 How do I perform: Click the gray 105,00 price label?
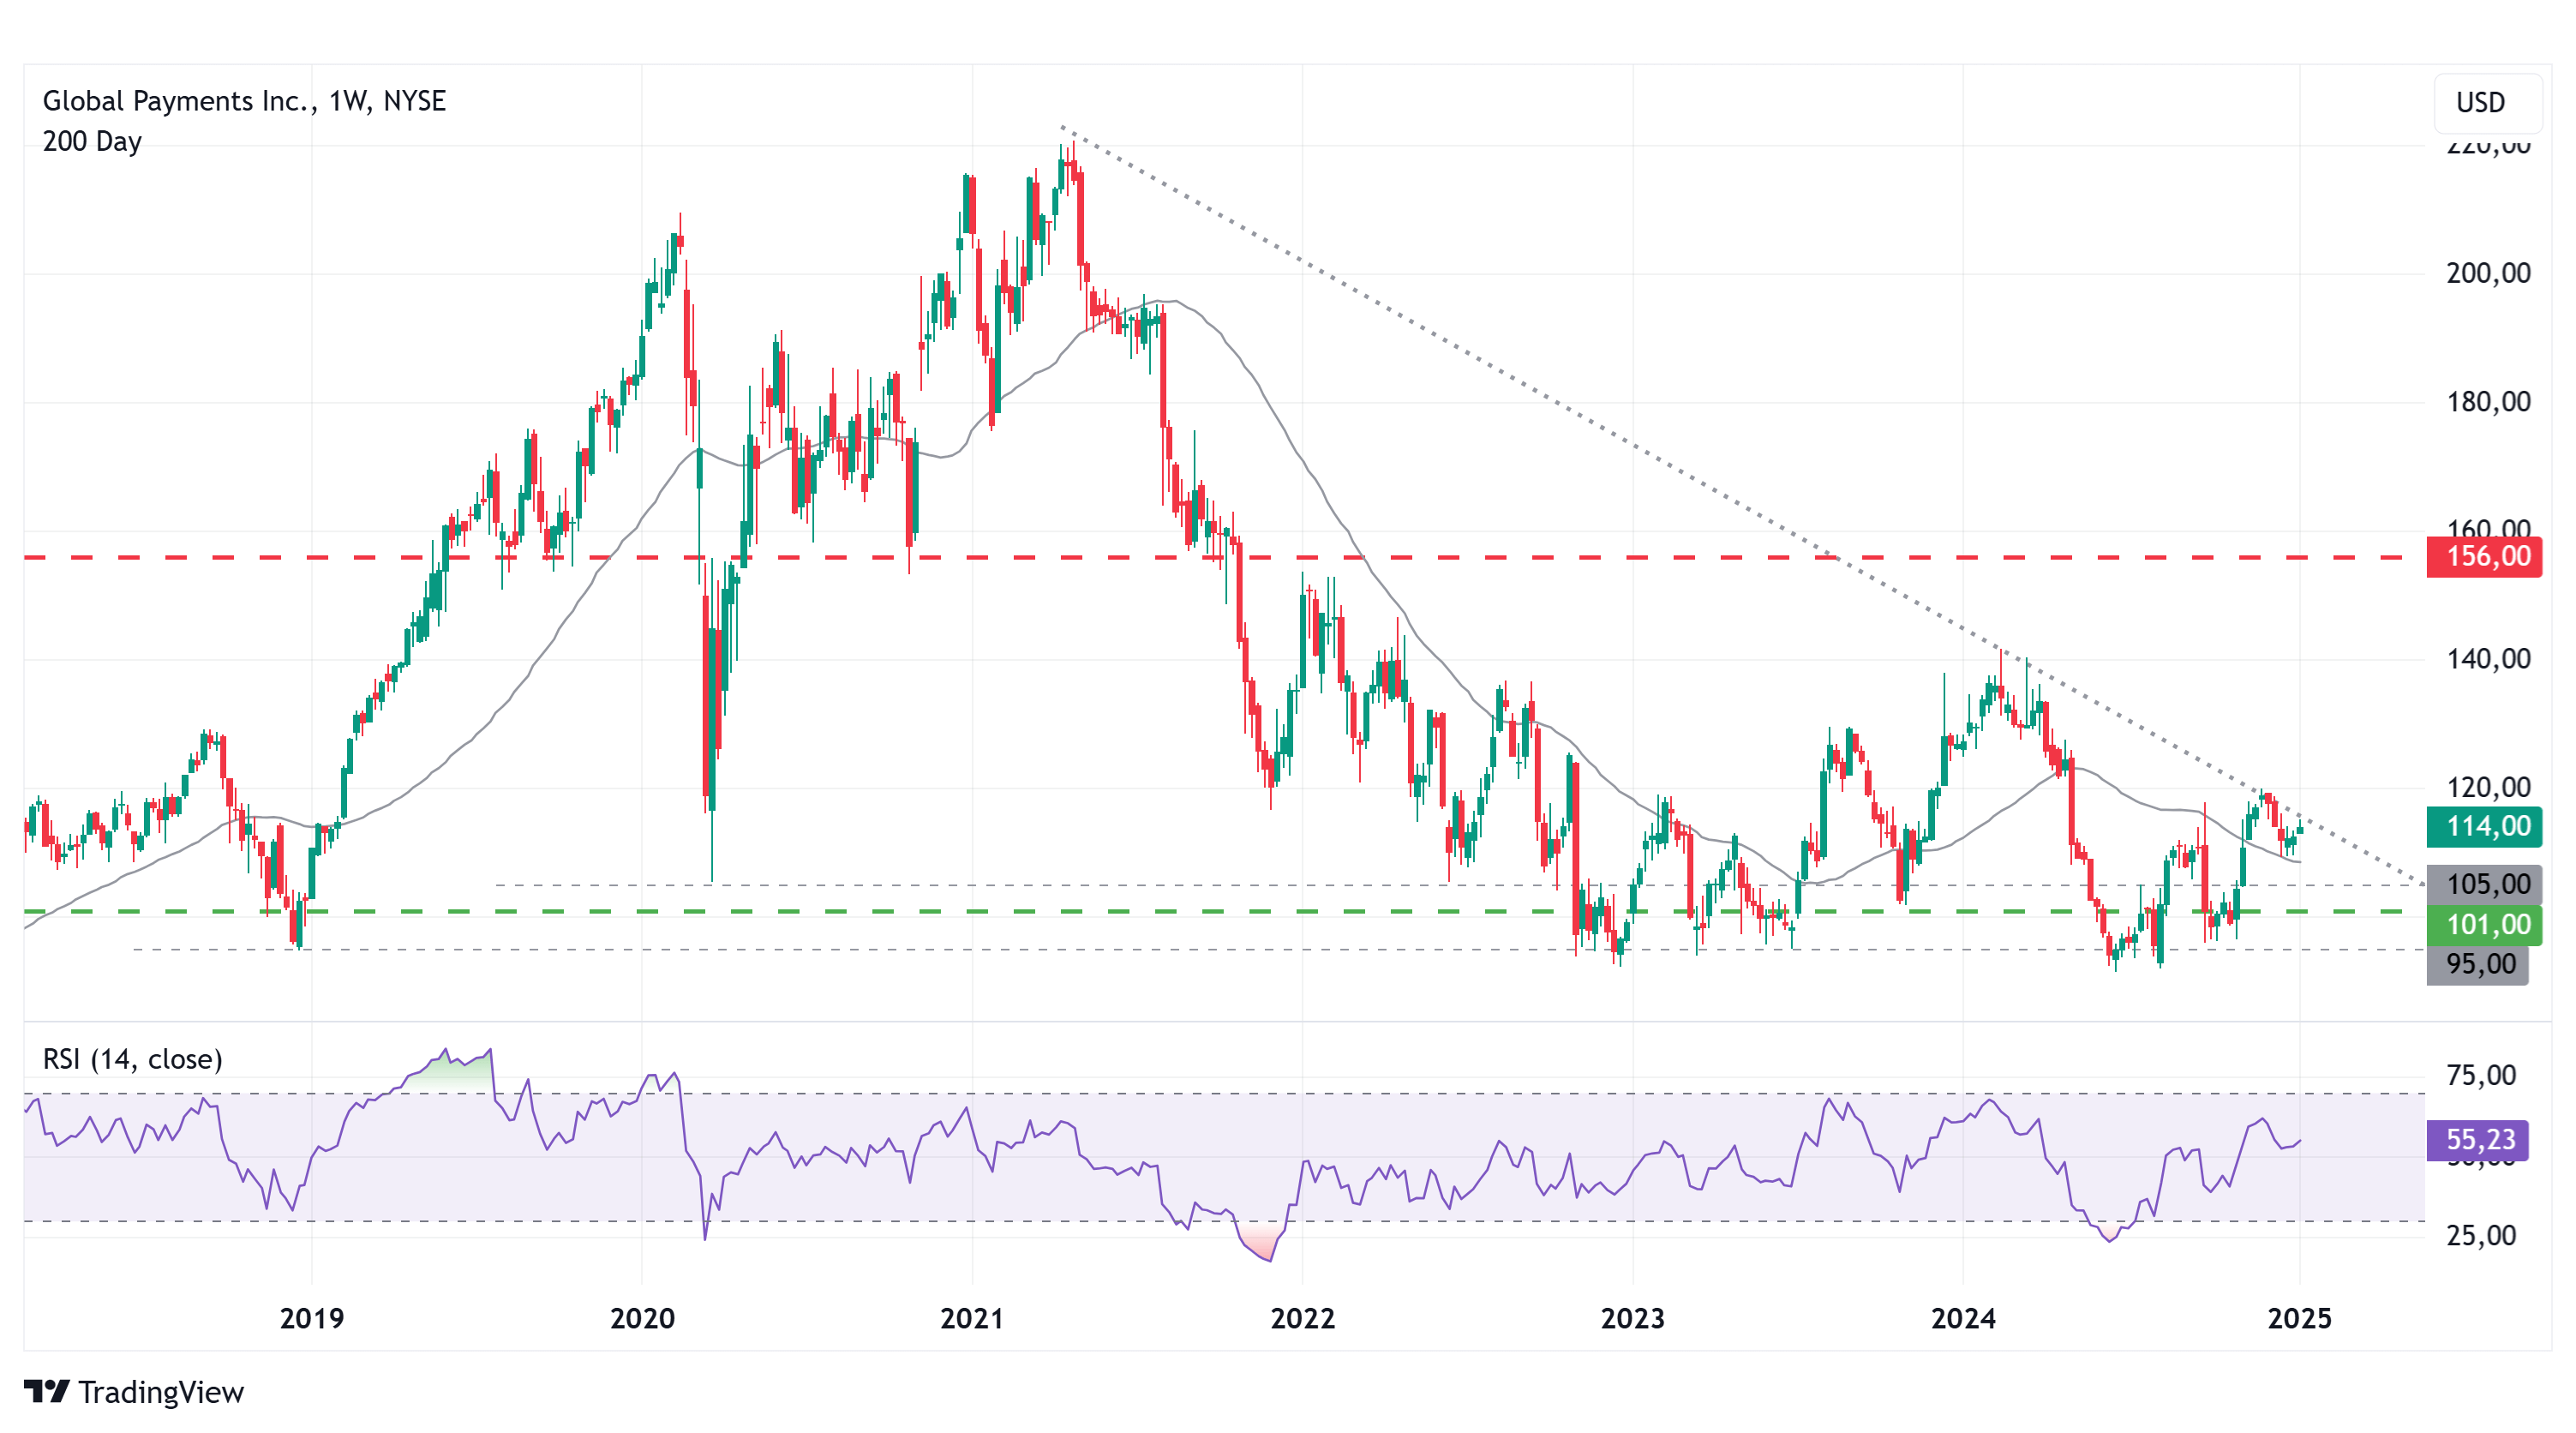click(2484, 884)
